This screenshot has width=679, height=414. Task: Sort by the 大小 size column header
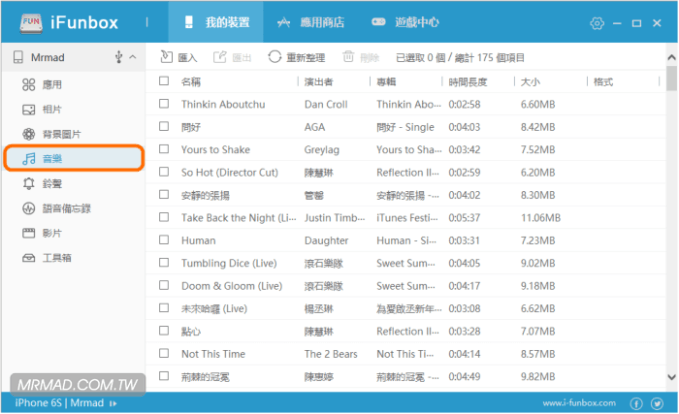click(530, 82)
